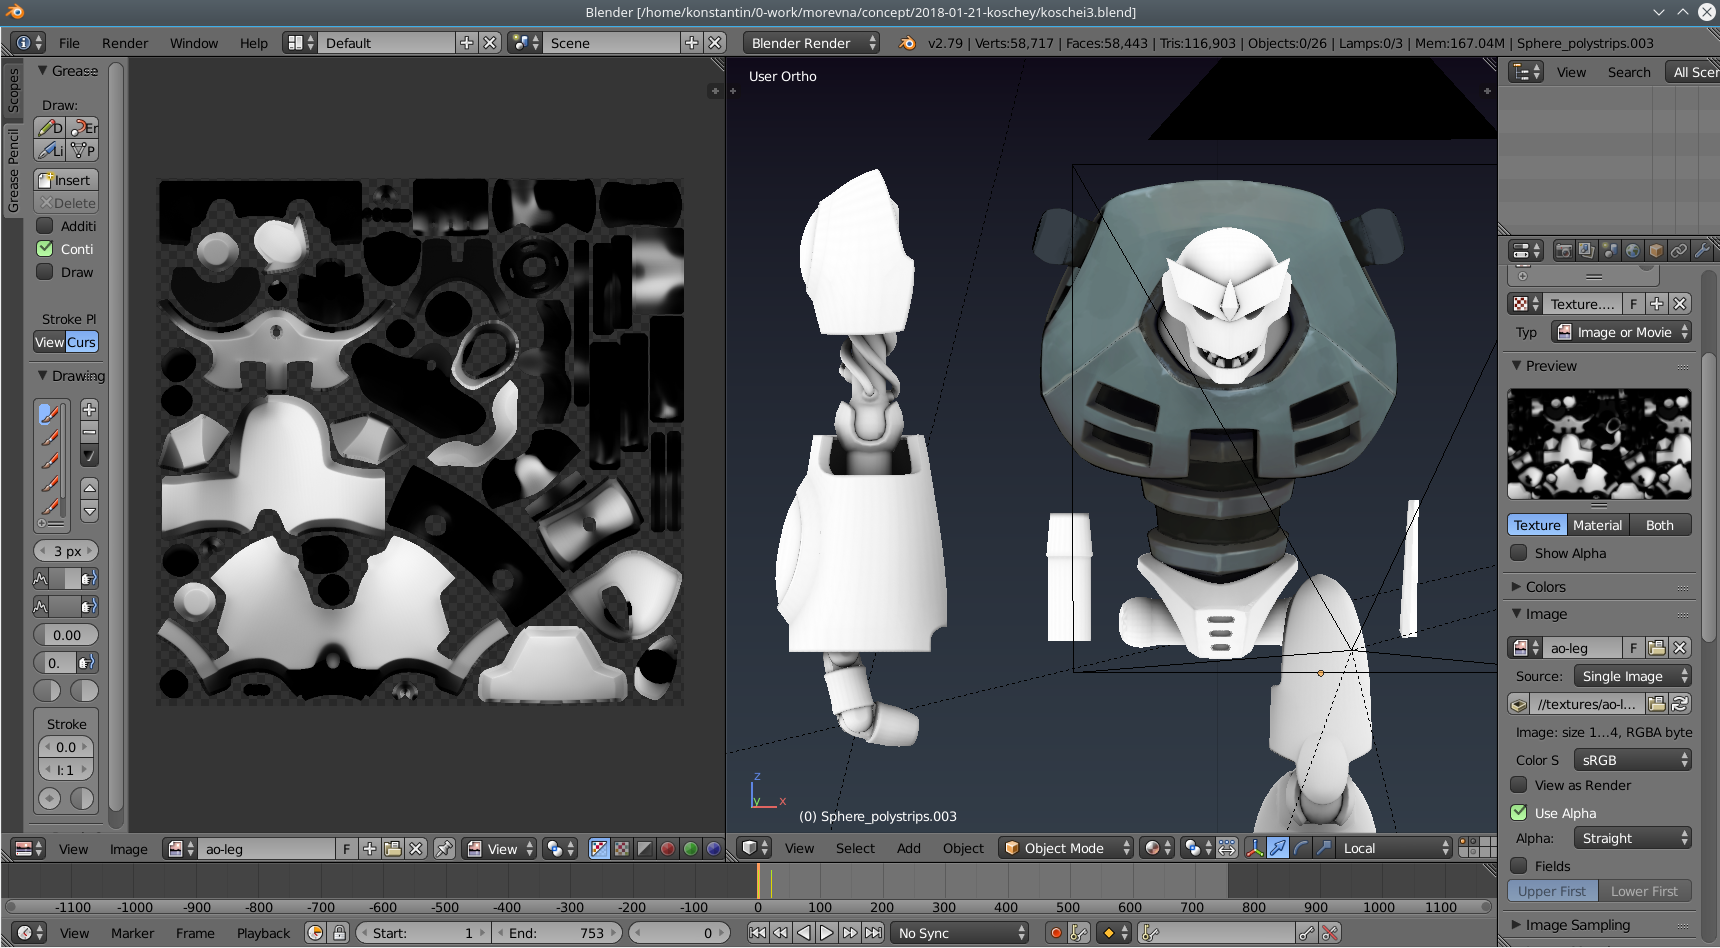Disable Continuous Drawing checkbox
The width and height of the screenshot is (1720, 948).
tap(45, 249)
